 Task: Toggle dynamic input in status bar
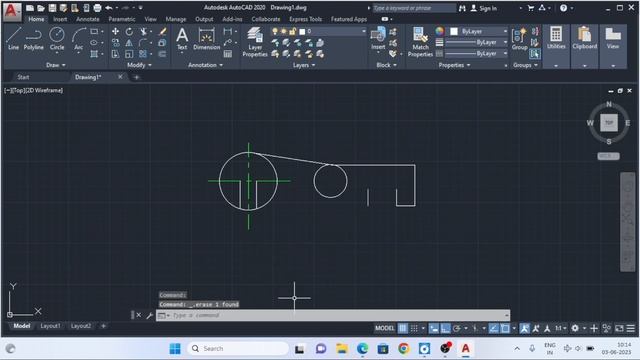434,328
